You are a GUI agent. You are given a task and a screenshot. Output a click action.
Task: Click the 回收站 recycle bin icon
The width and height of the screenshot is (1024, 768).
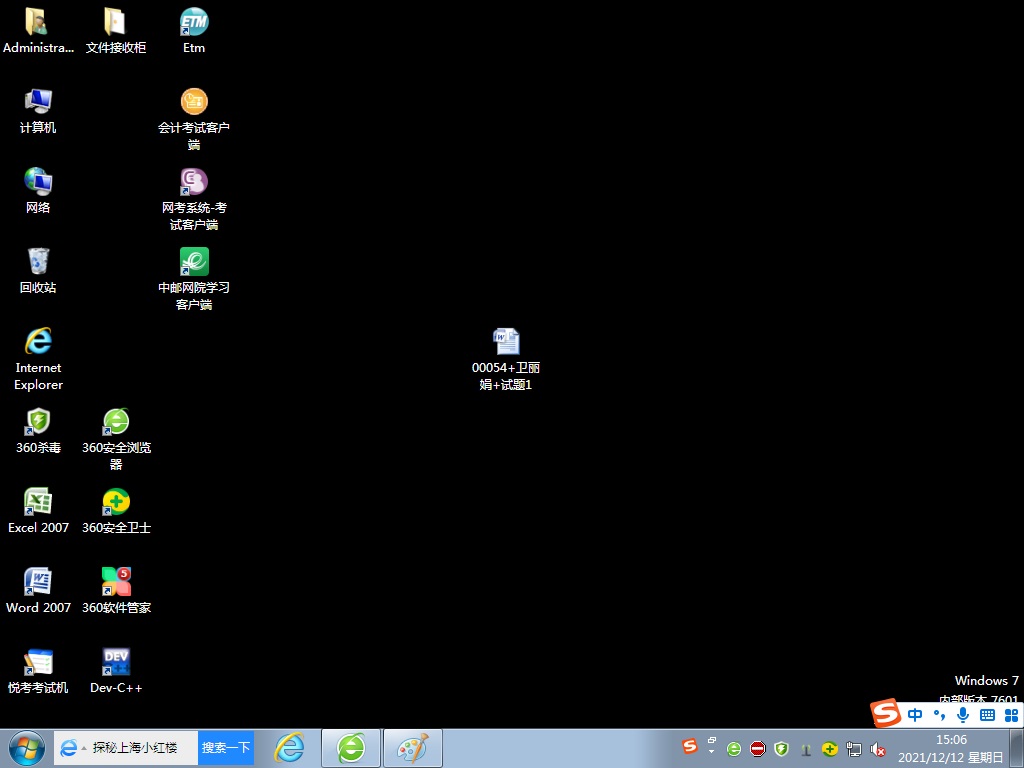point(38,263)
